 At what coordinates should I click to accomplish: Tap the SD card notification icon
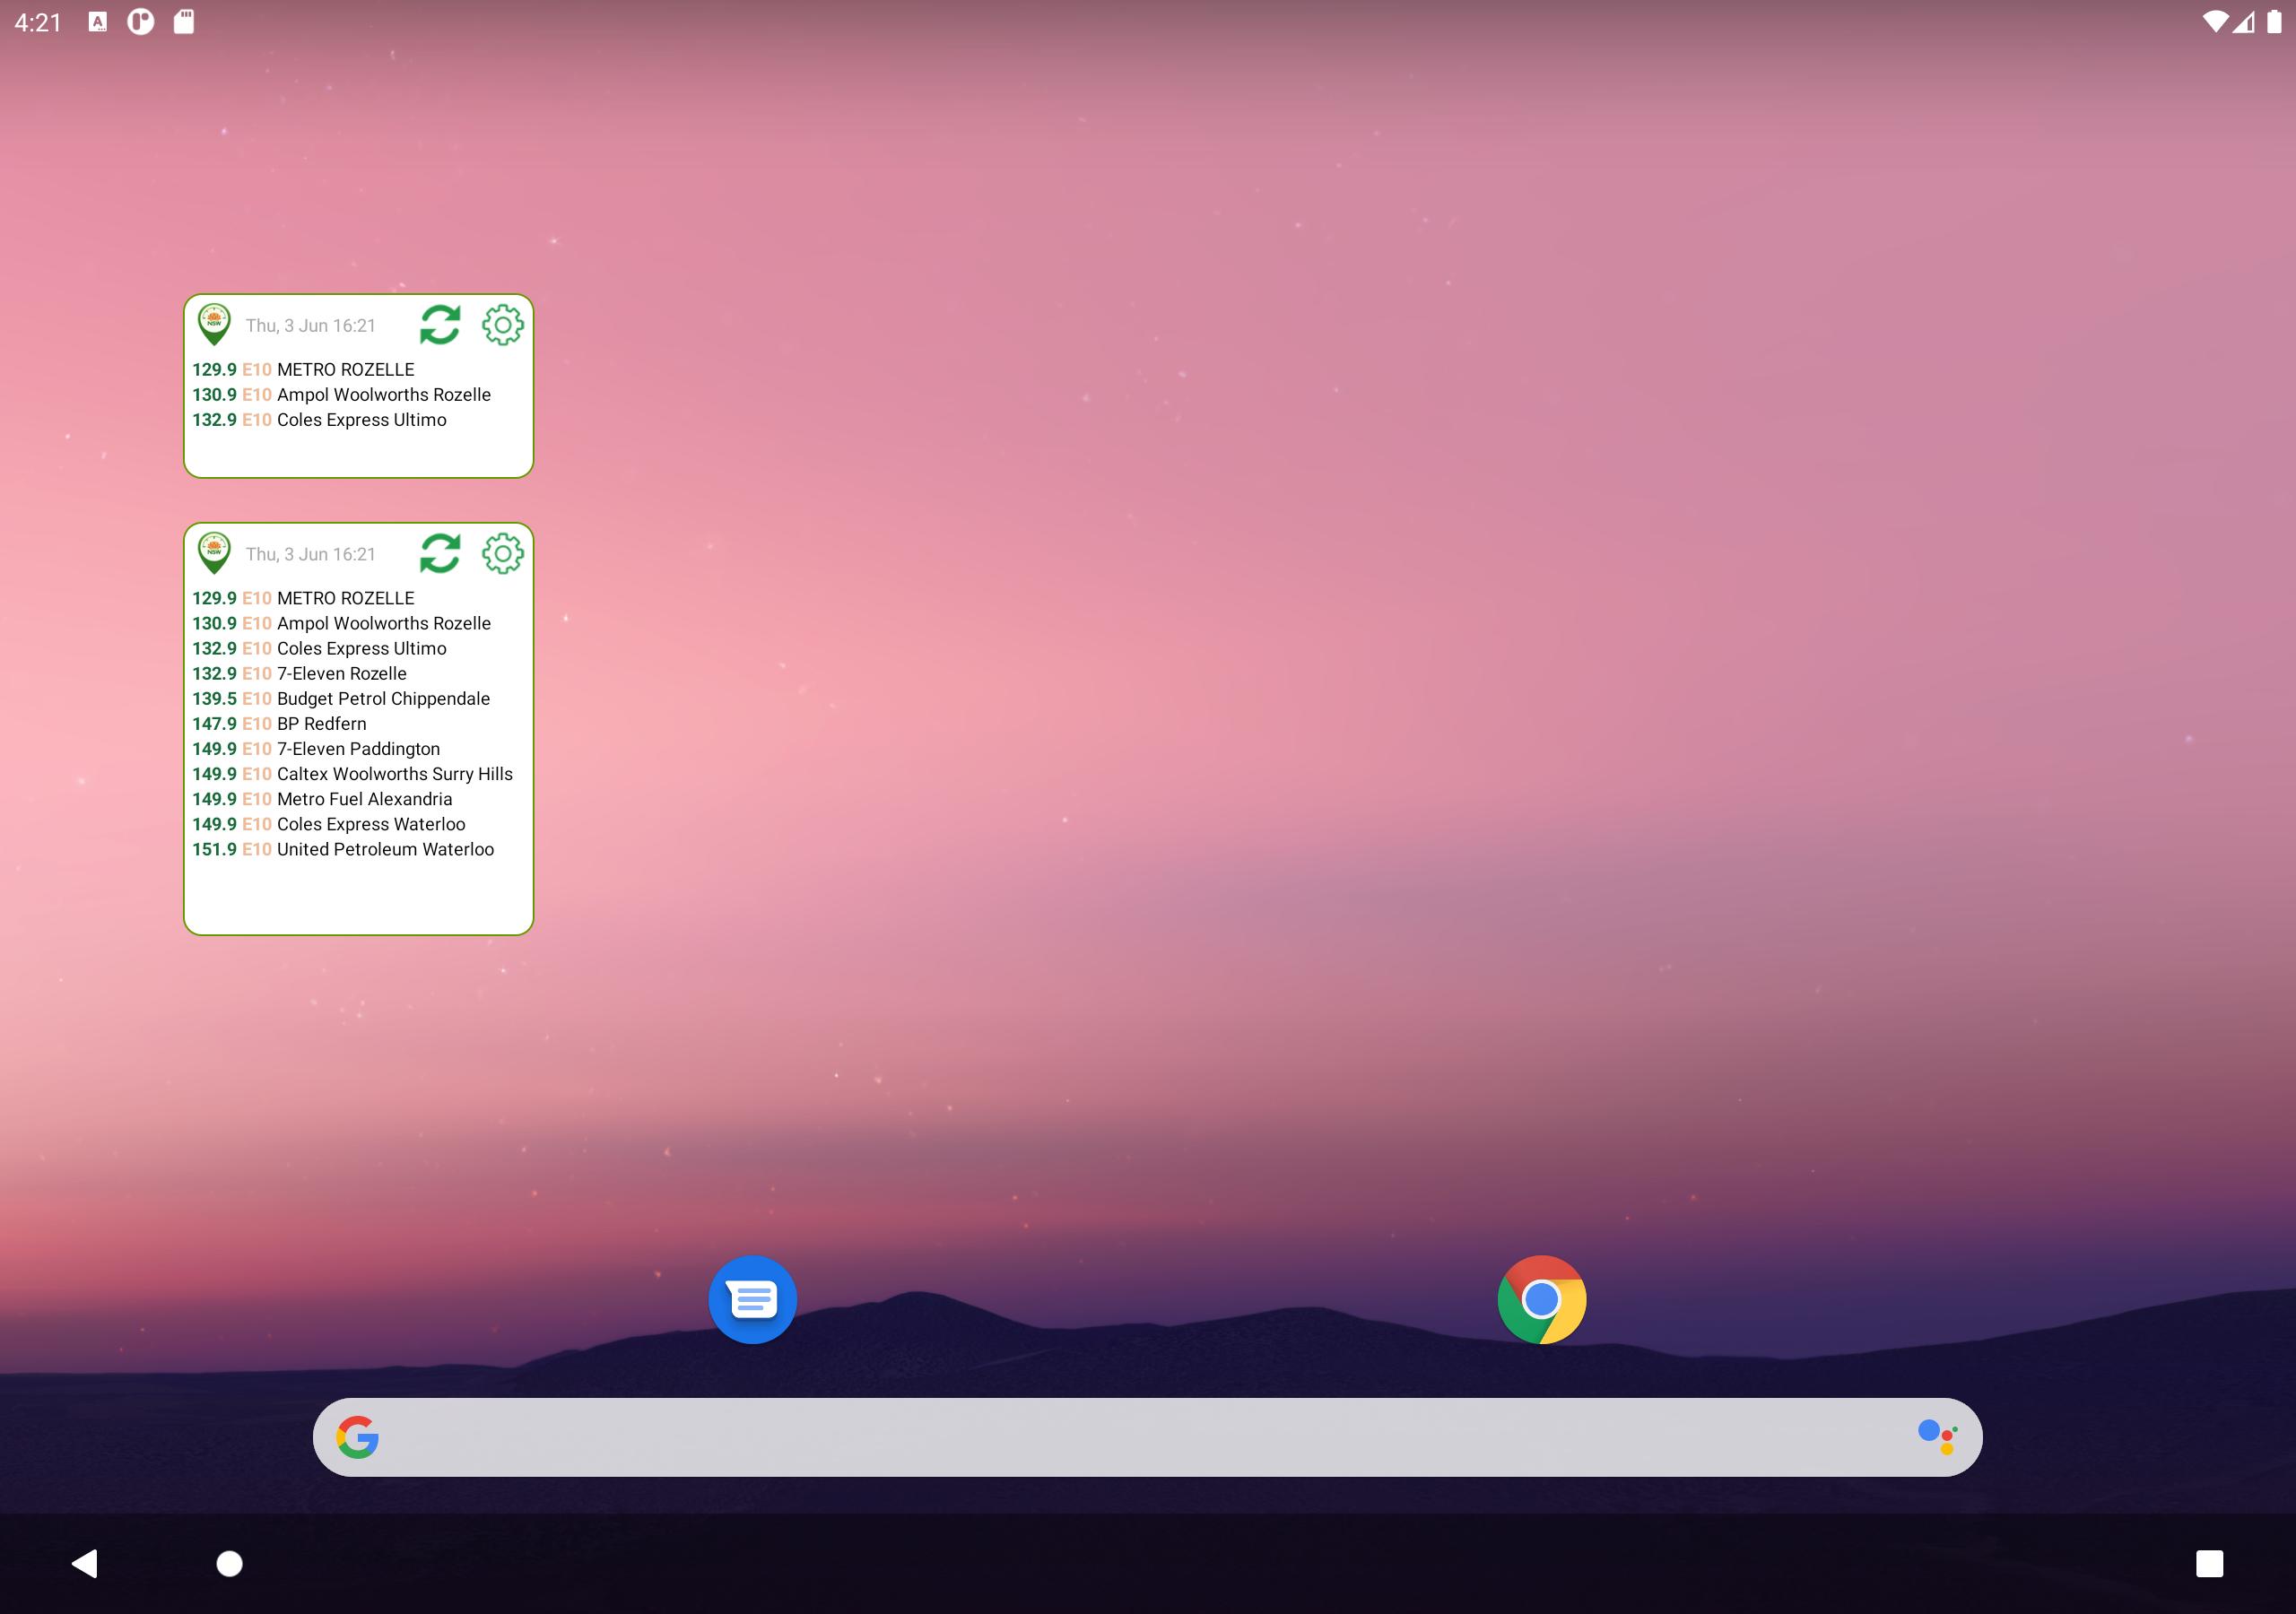[184, 22]
